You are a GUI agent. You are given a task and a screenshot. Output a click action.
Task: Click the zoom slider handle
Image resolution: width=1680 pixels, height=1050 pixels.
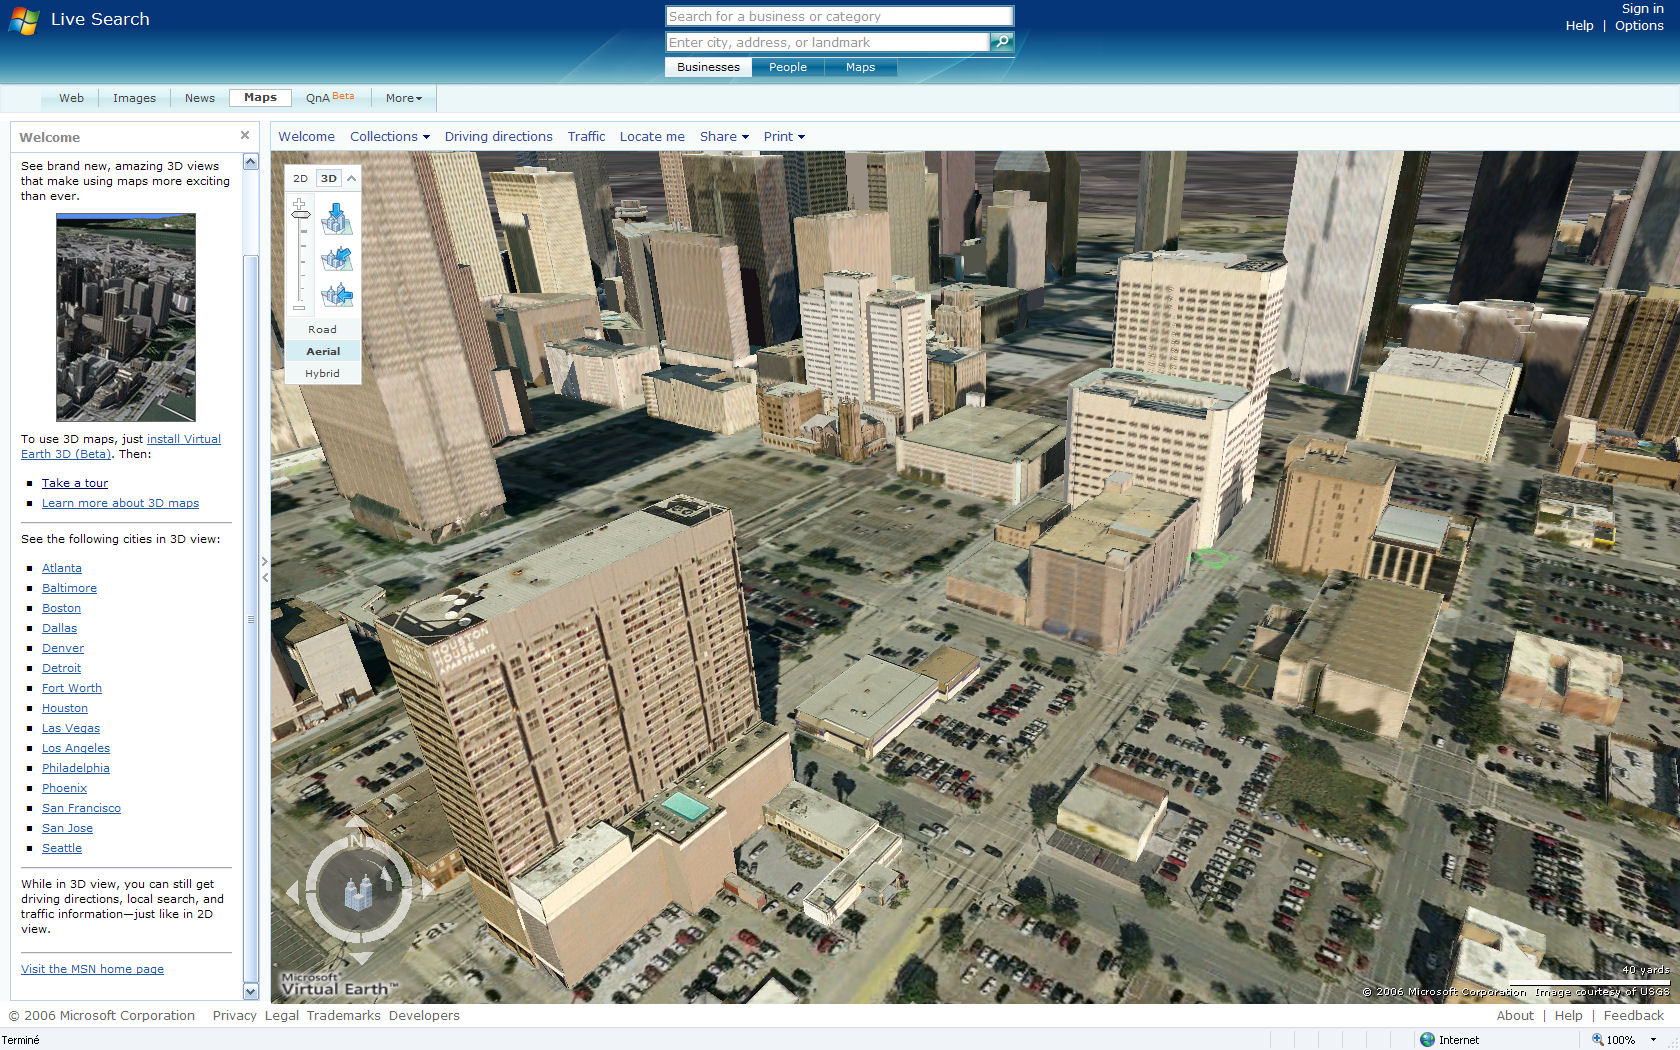(x=300, y=215)
